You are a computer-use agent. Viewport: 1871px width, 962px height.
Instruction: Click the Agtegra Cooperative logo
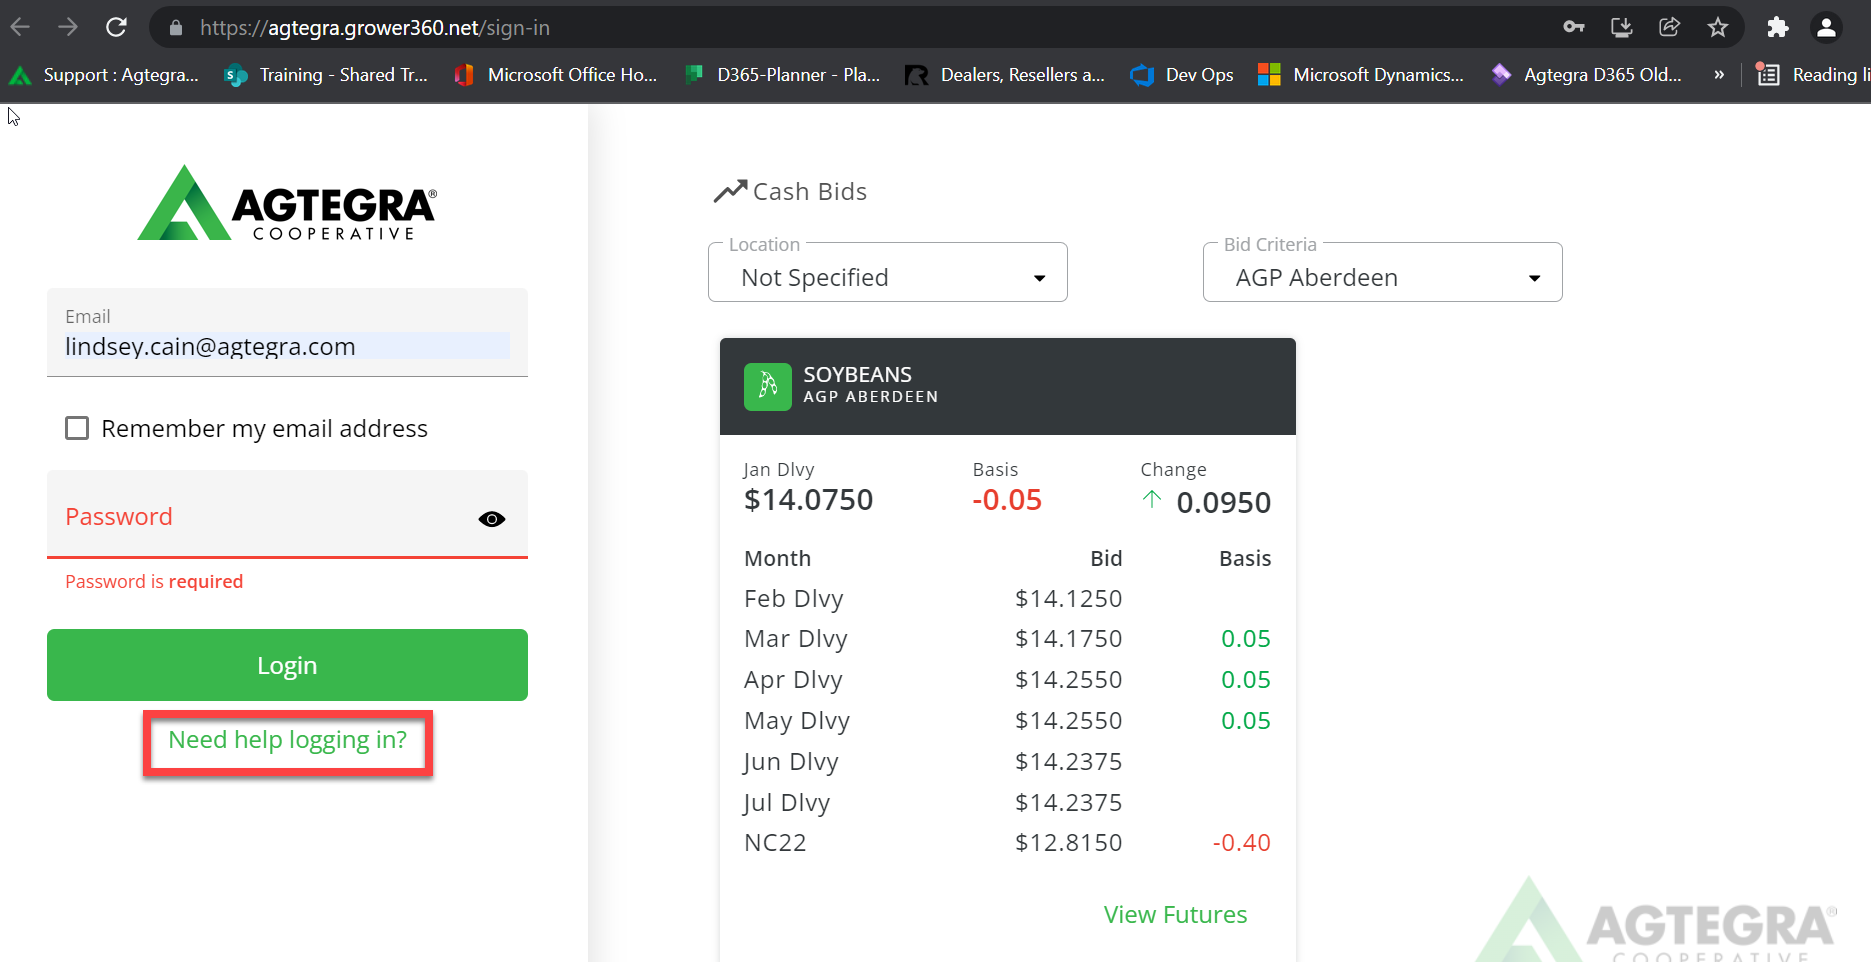point(287,203)
